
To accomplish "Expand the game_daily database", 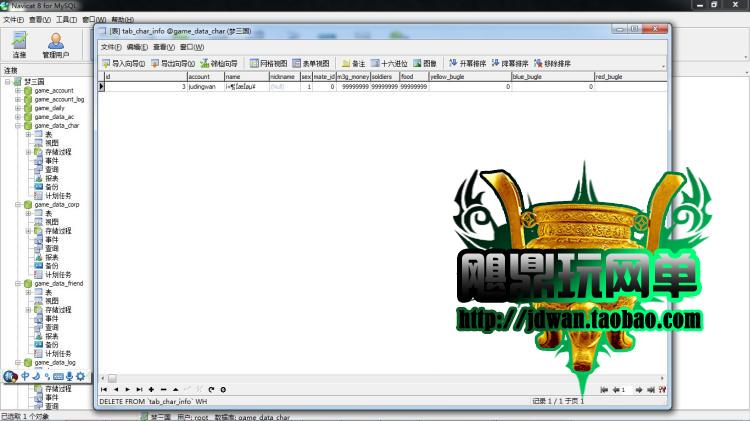I will click(18, 108).
